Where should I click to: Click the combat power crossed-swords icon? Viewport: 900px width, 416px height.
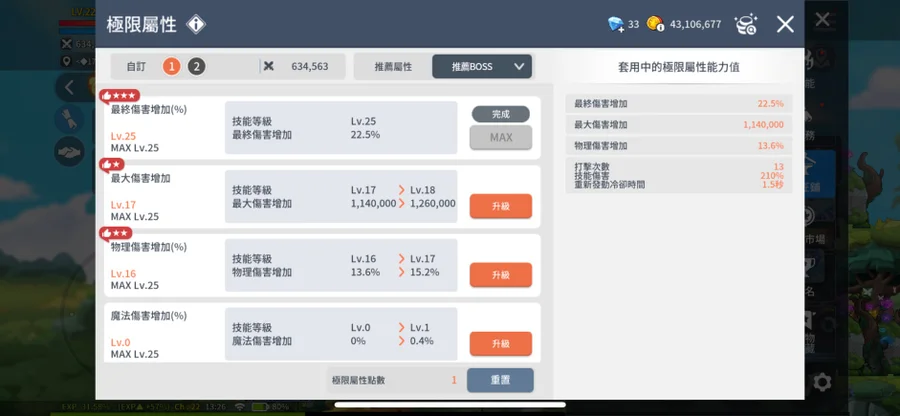pyautogui.click(x=269, y=67)
